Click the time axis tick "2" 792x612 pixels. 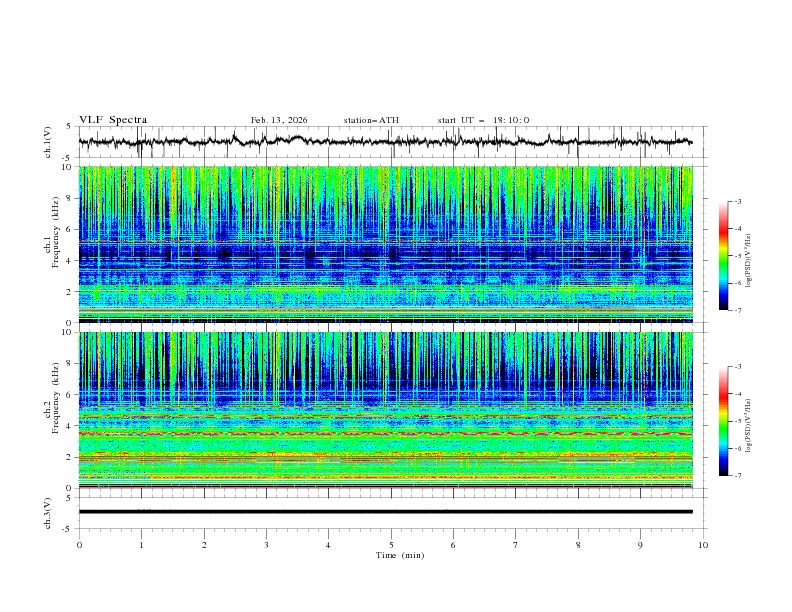(204, 545)
